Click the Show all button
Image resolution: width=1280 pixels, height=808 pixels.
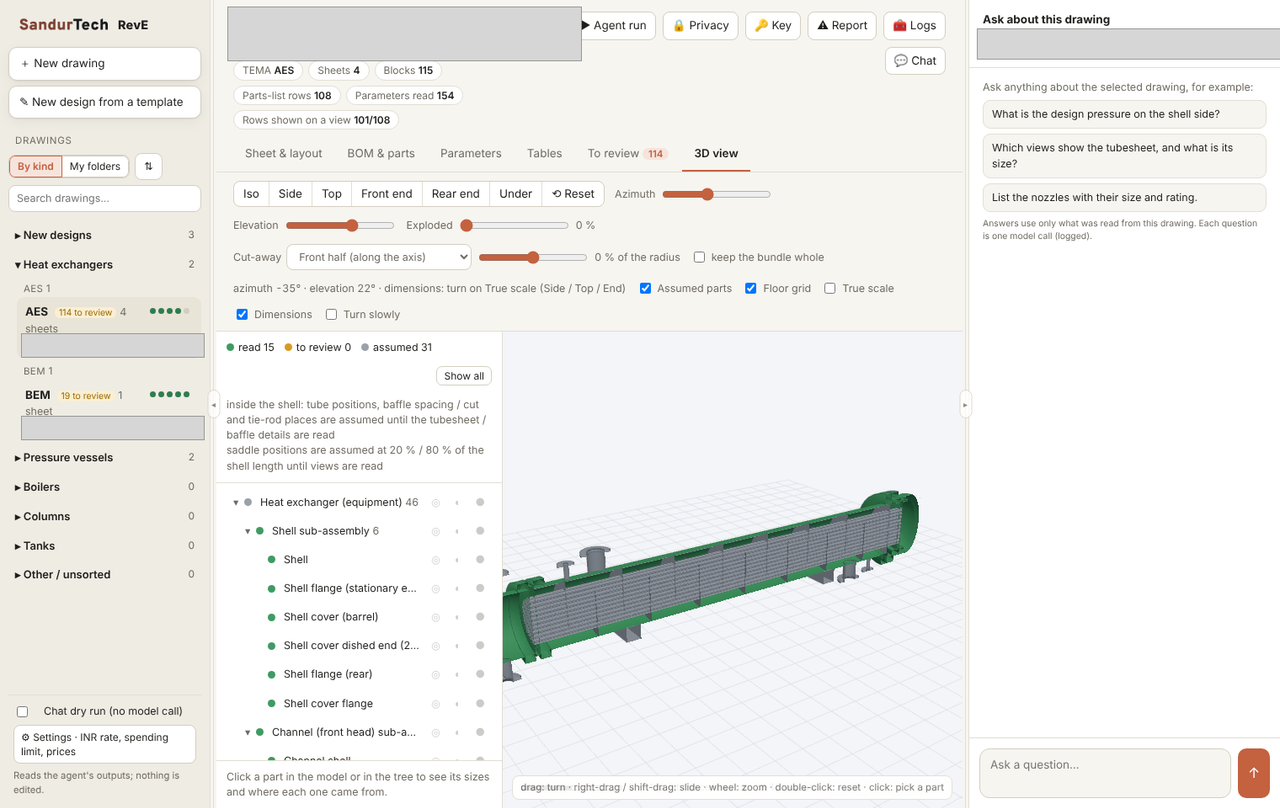(x=464, y=376)
